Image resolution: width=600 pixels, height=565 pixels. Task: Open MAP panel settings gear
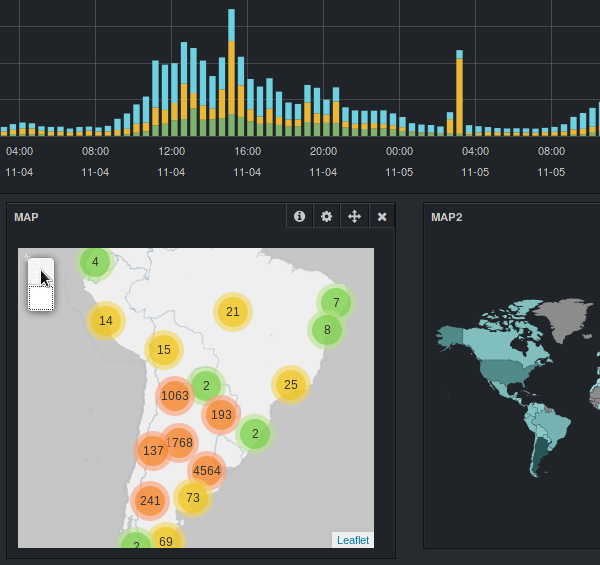pos(326,217)
